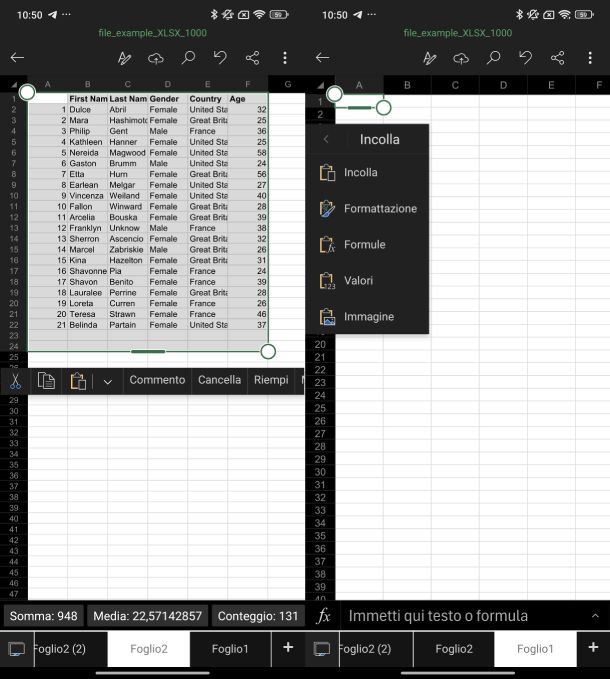Add new sheet on left screen
Screen dimensions: 610x679
[288, 648]
